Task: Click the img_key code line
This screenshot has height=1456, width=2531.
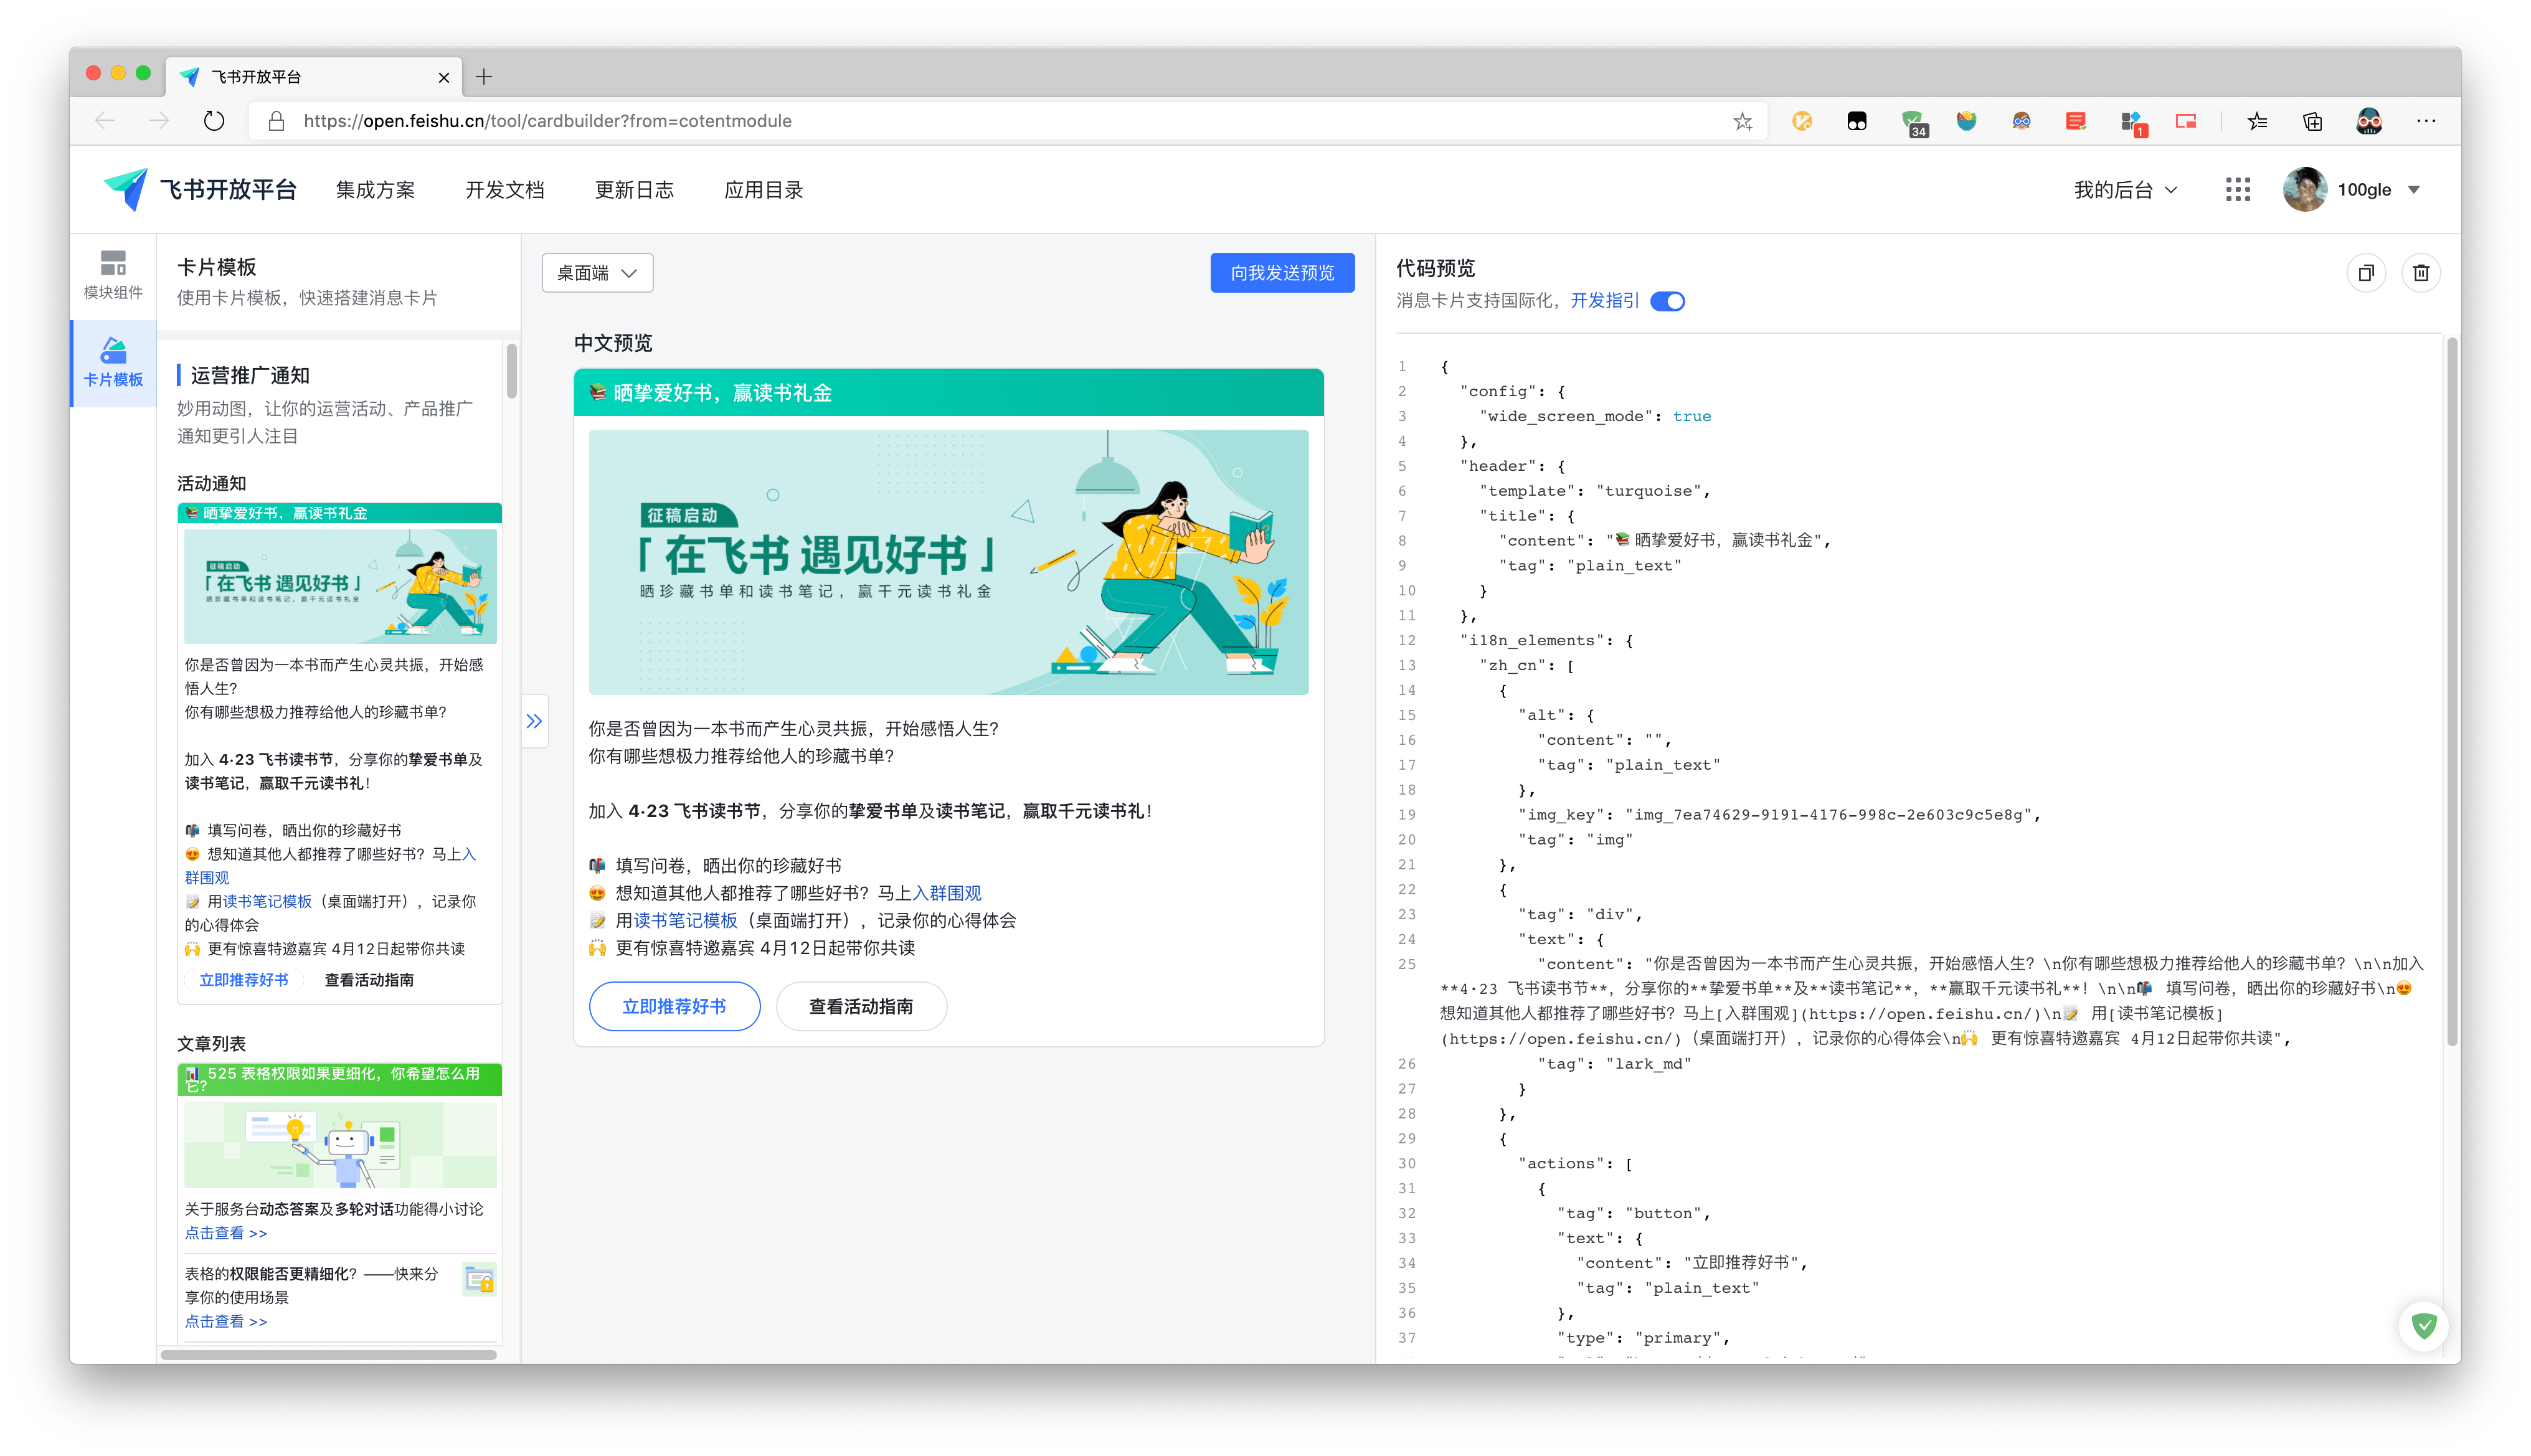Action: [x=1778, y=814]
